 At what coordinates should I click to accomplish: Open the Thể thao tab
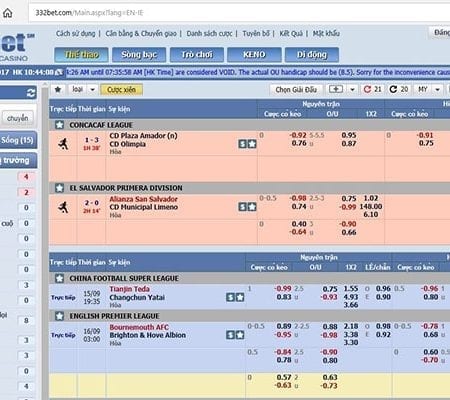(x=82, y=55)
